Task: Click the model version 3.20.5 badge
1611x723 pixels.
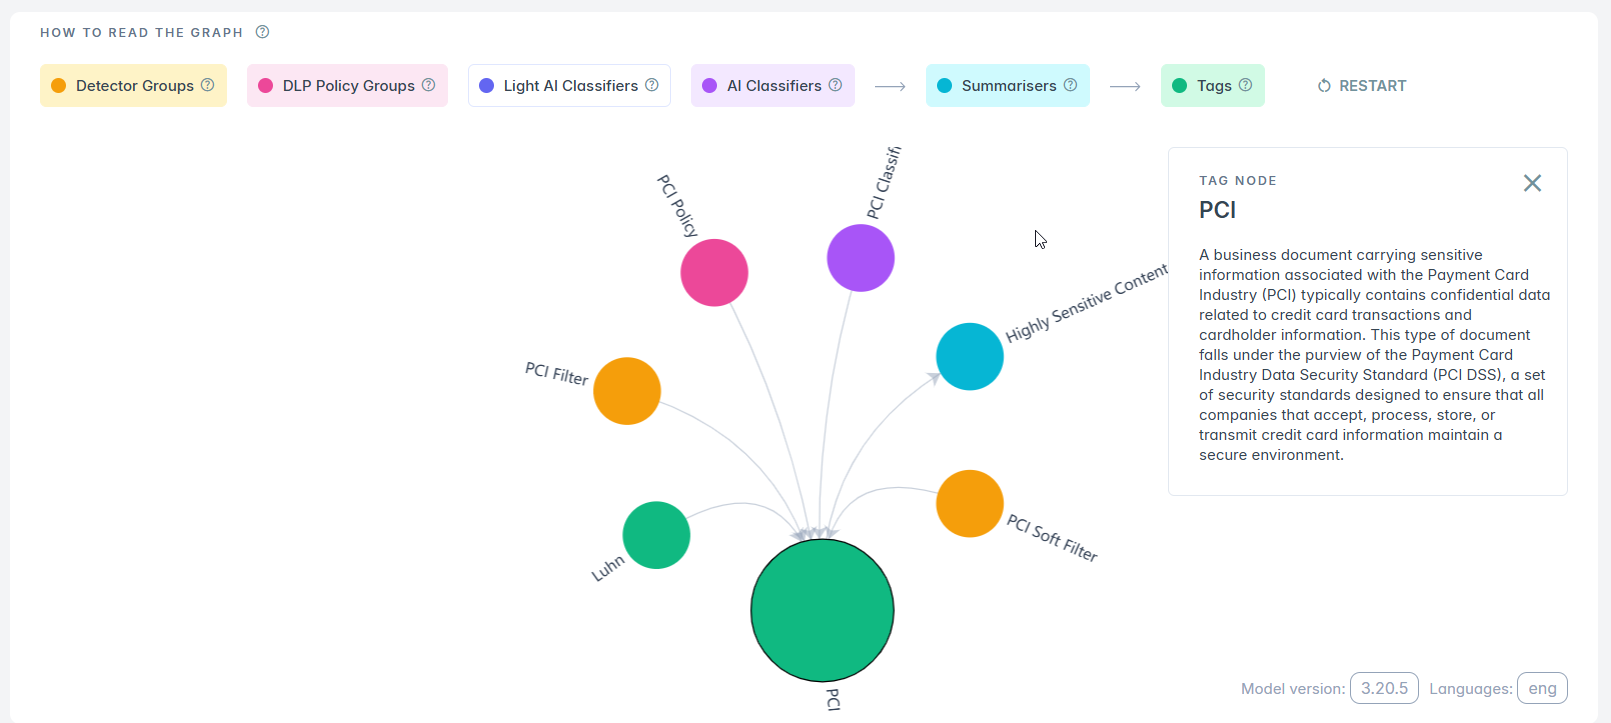Action: click(x=1383, y=688)
